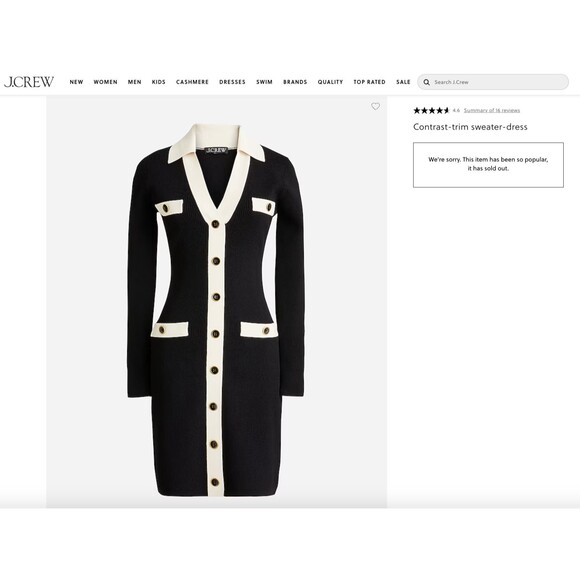580x580 pixels.
Task: Open the QUALITY page
Action: pyautogui.click(x=330, y=82)
